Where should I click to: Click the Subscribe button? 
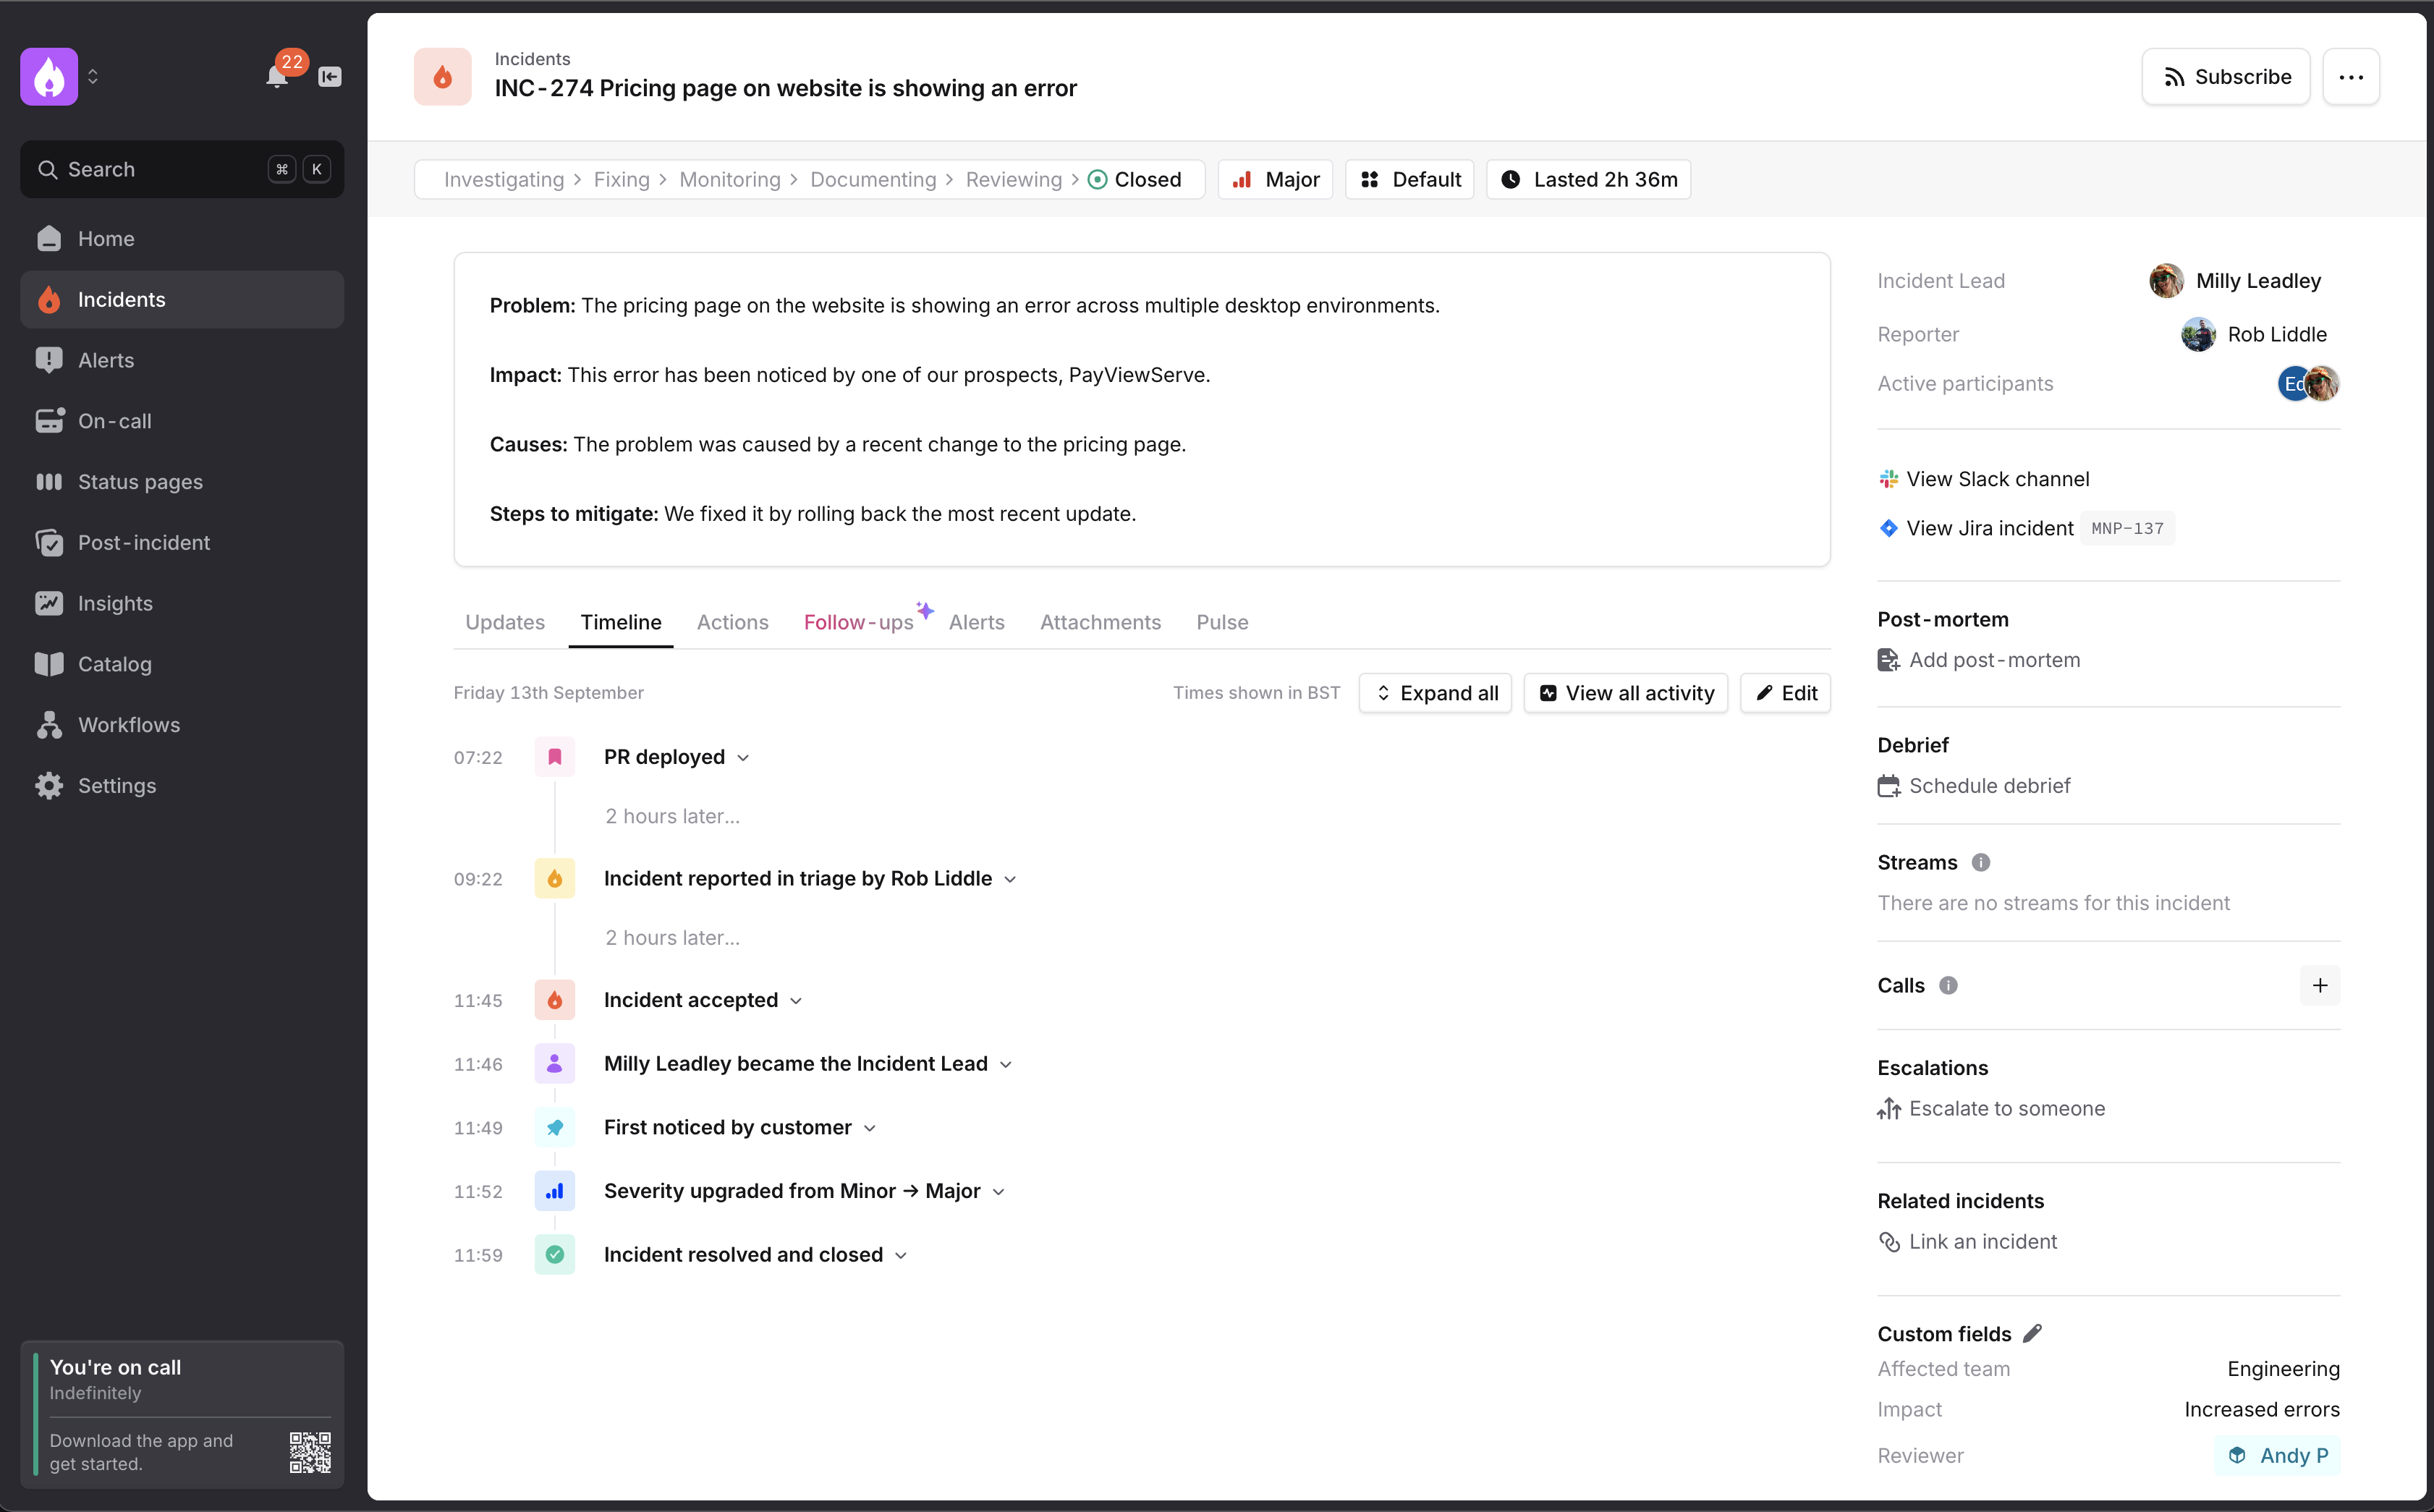pyautogui.click(x=2225, y=77)
